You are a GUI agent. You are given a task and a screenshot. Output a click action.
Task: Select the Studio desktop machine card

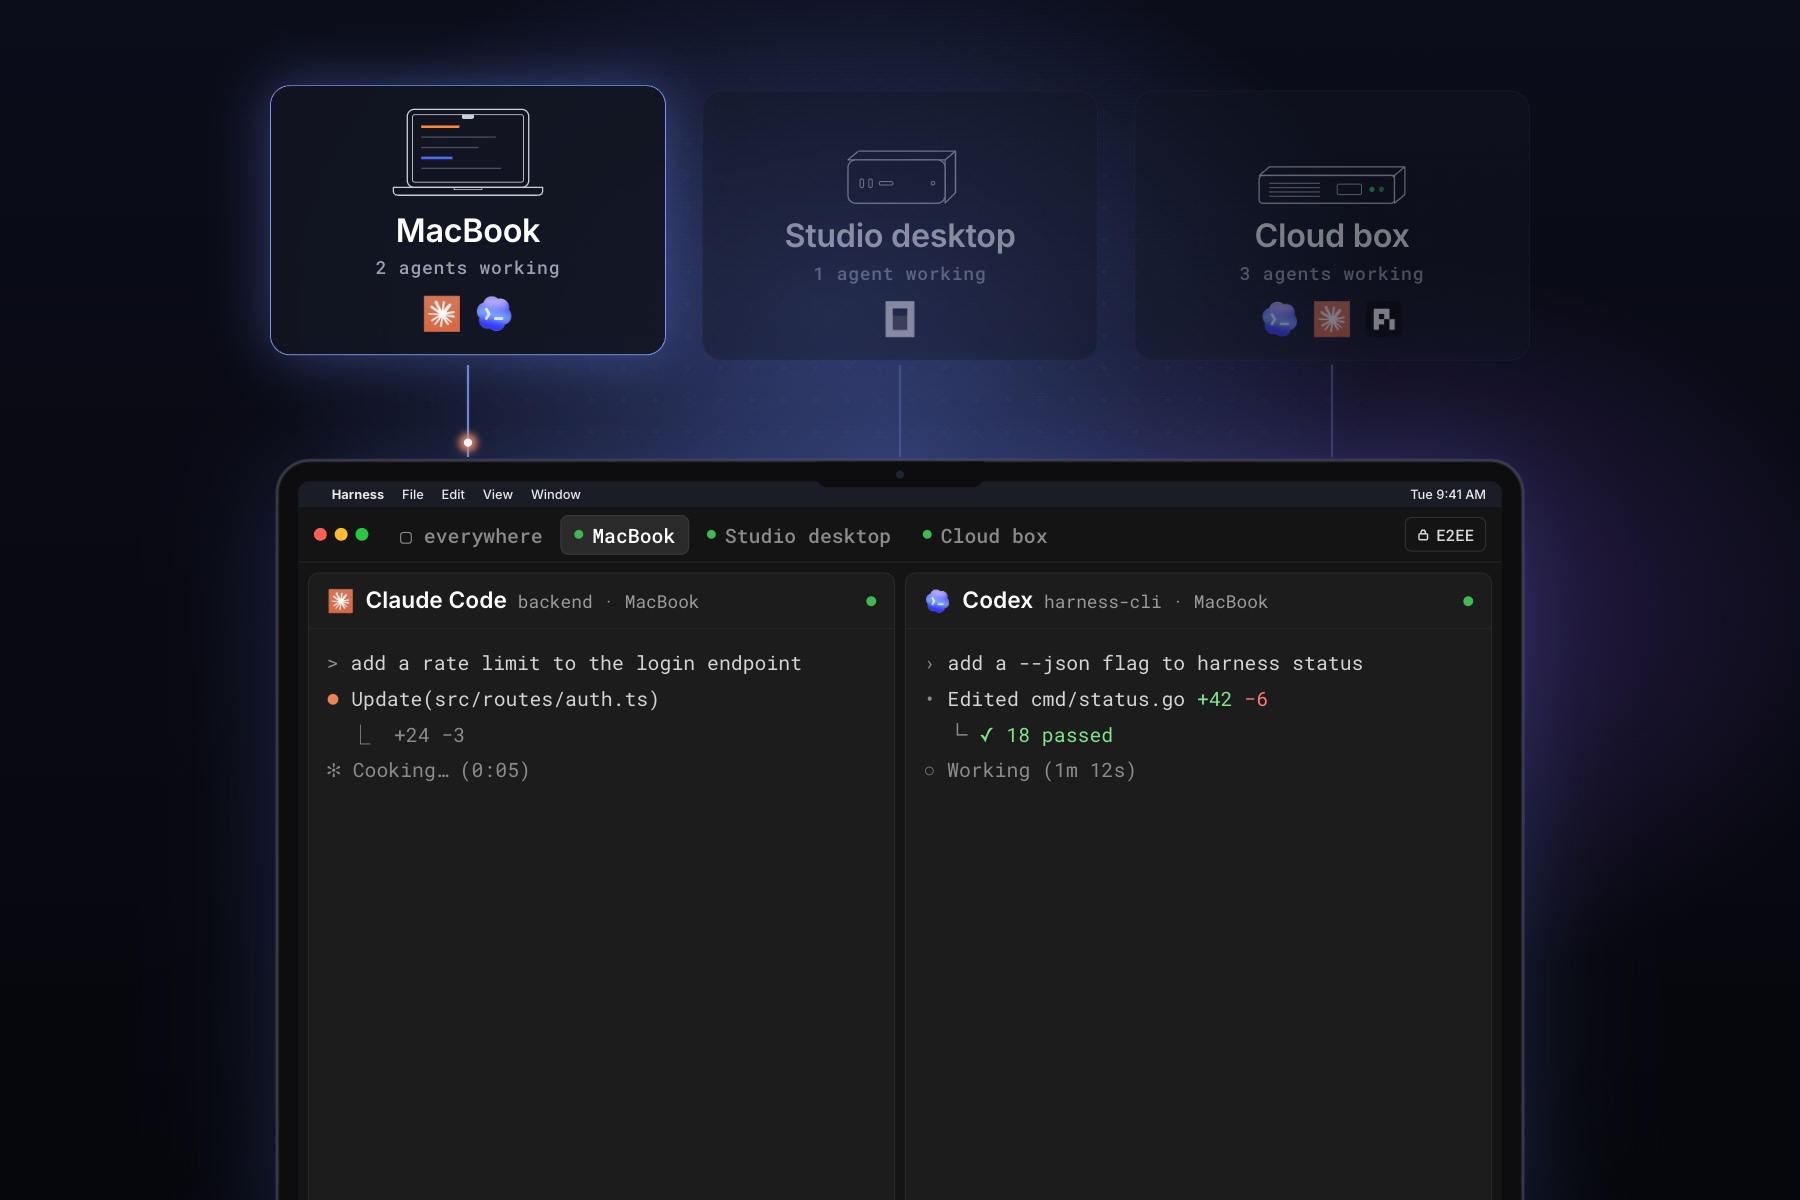pyautogui.click(x=900, y=226)
